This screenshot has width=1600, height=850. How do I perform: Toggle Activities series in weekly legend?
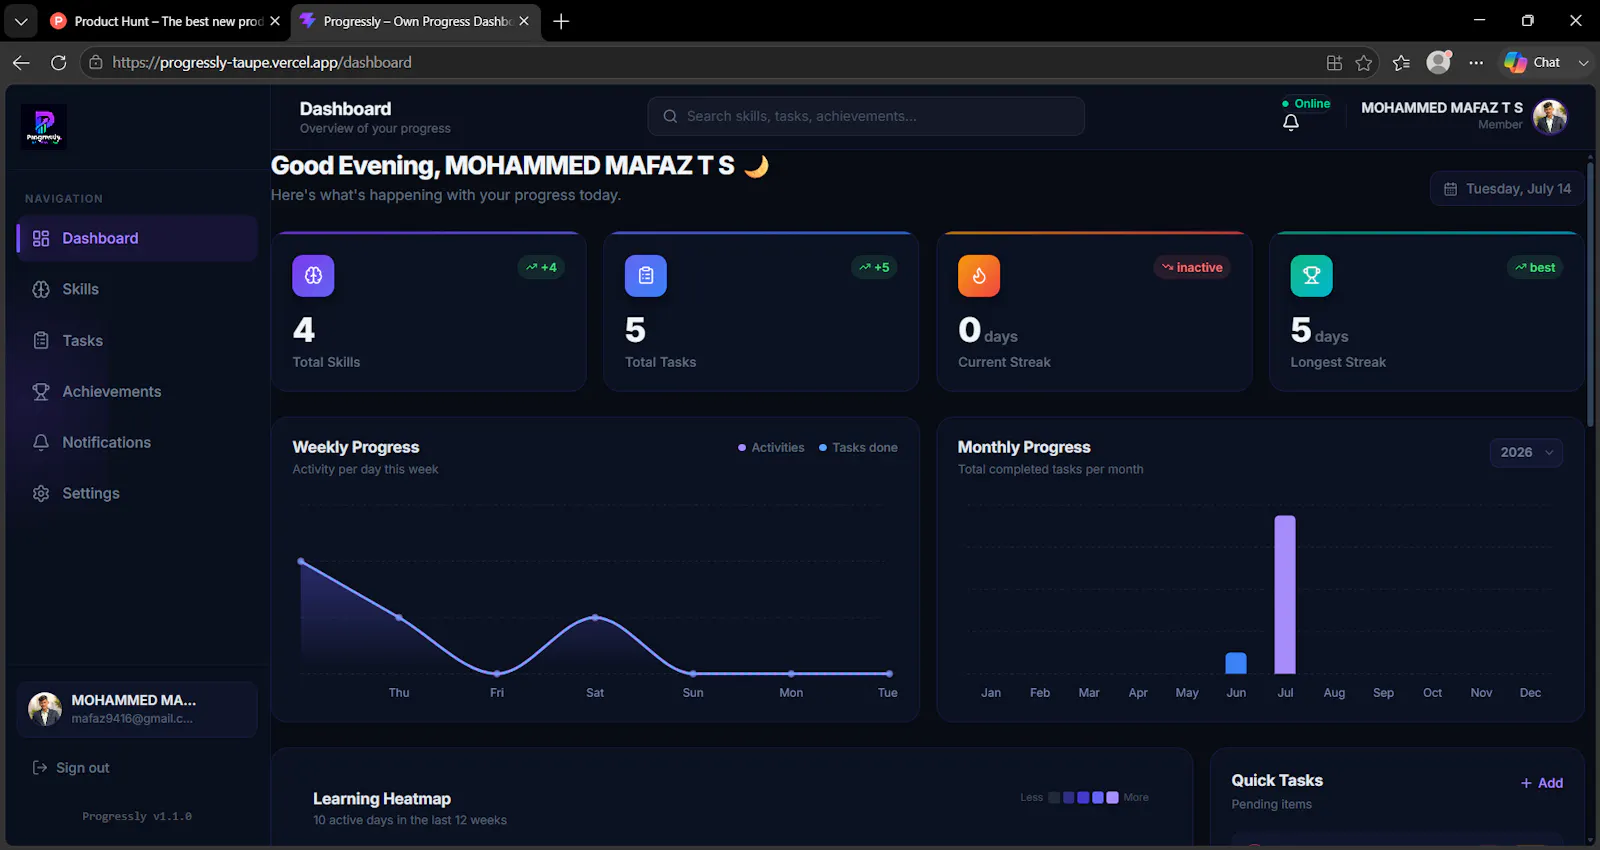[771, 447]
